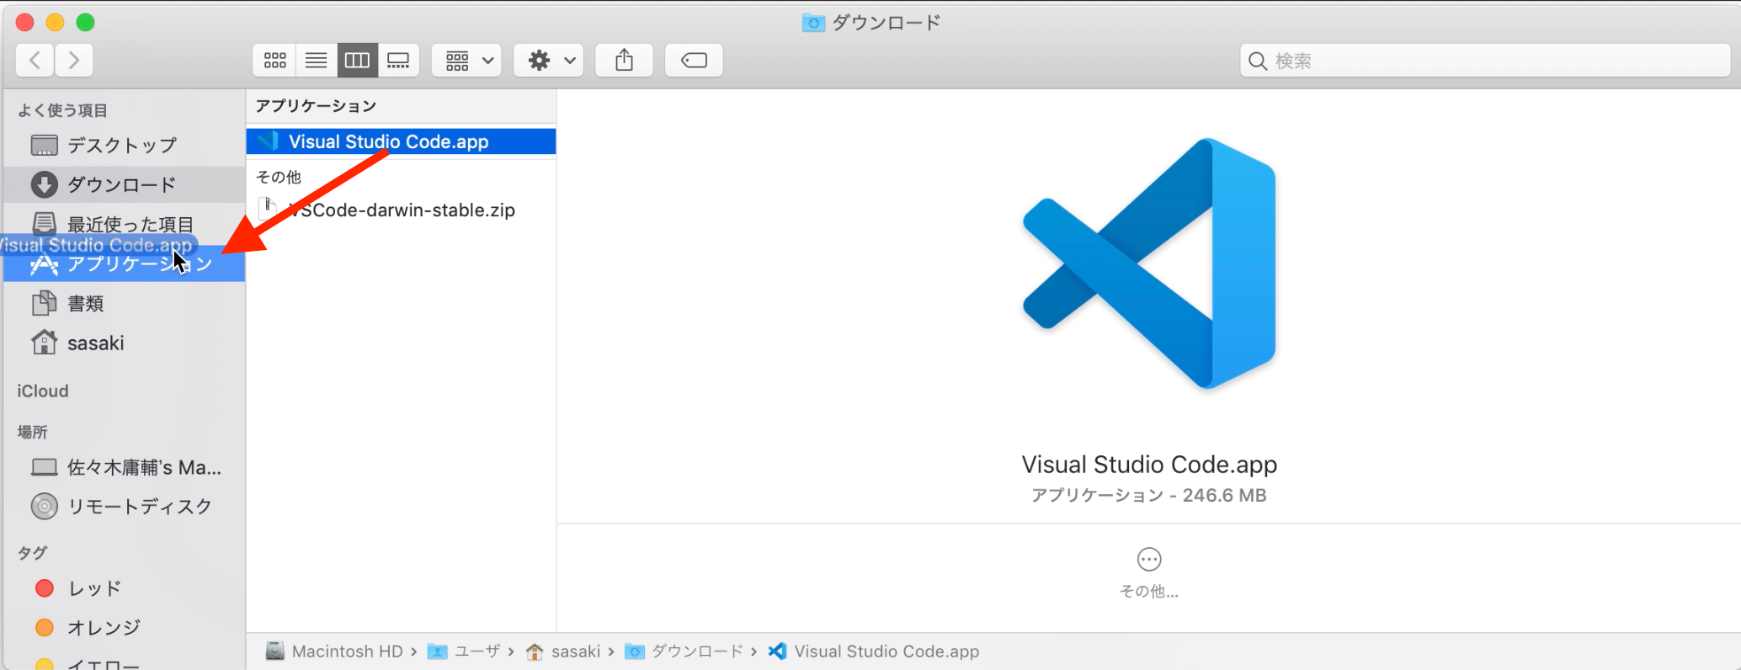The width and height of the screenshot is (1741, 670).
Task: Select ダウンロード in the sidebar
Action: coord(124,184)
